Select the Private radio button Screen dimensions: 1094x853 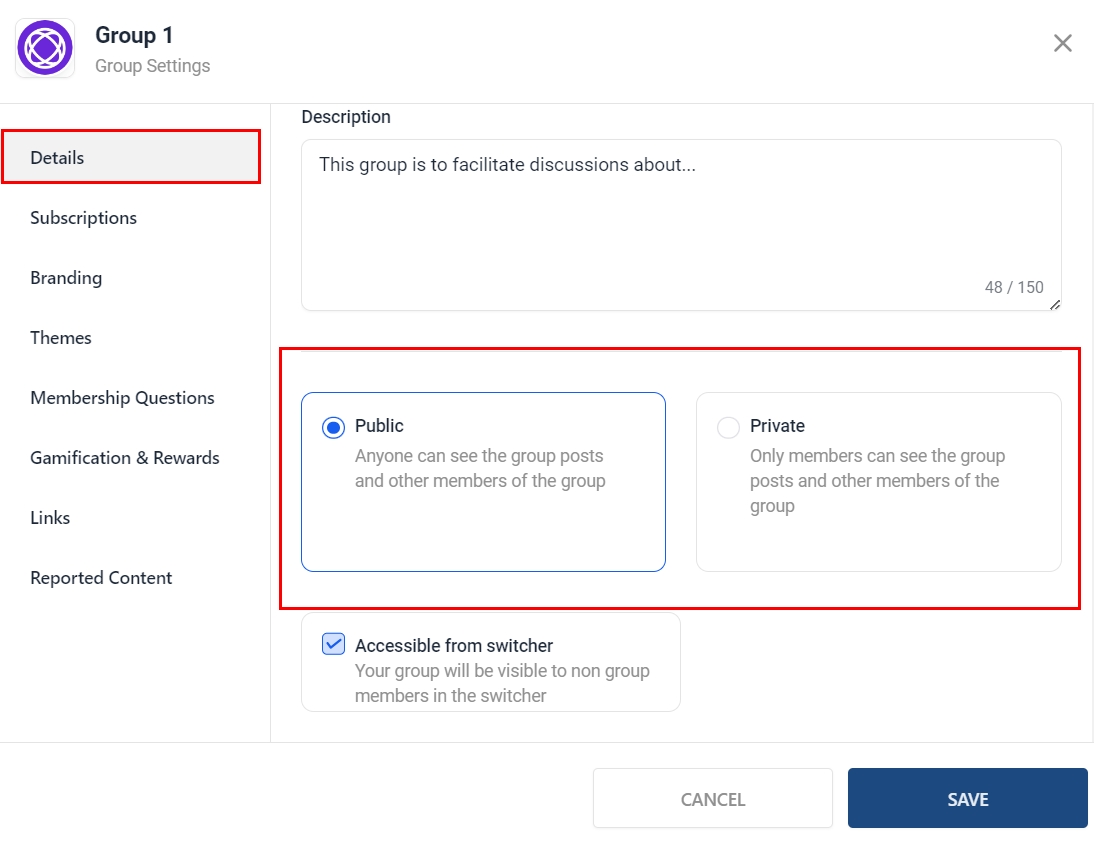tap(729, 428)
